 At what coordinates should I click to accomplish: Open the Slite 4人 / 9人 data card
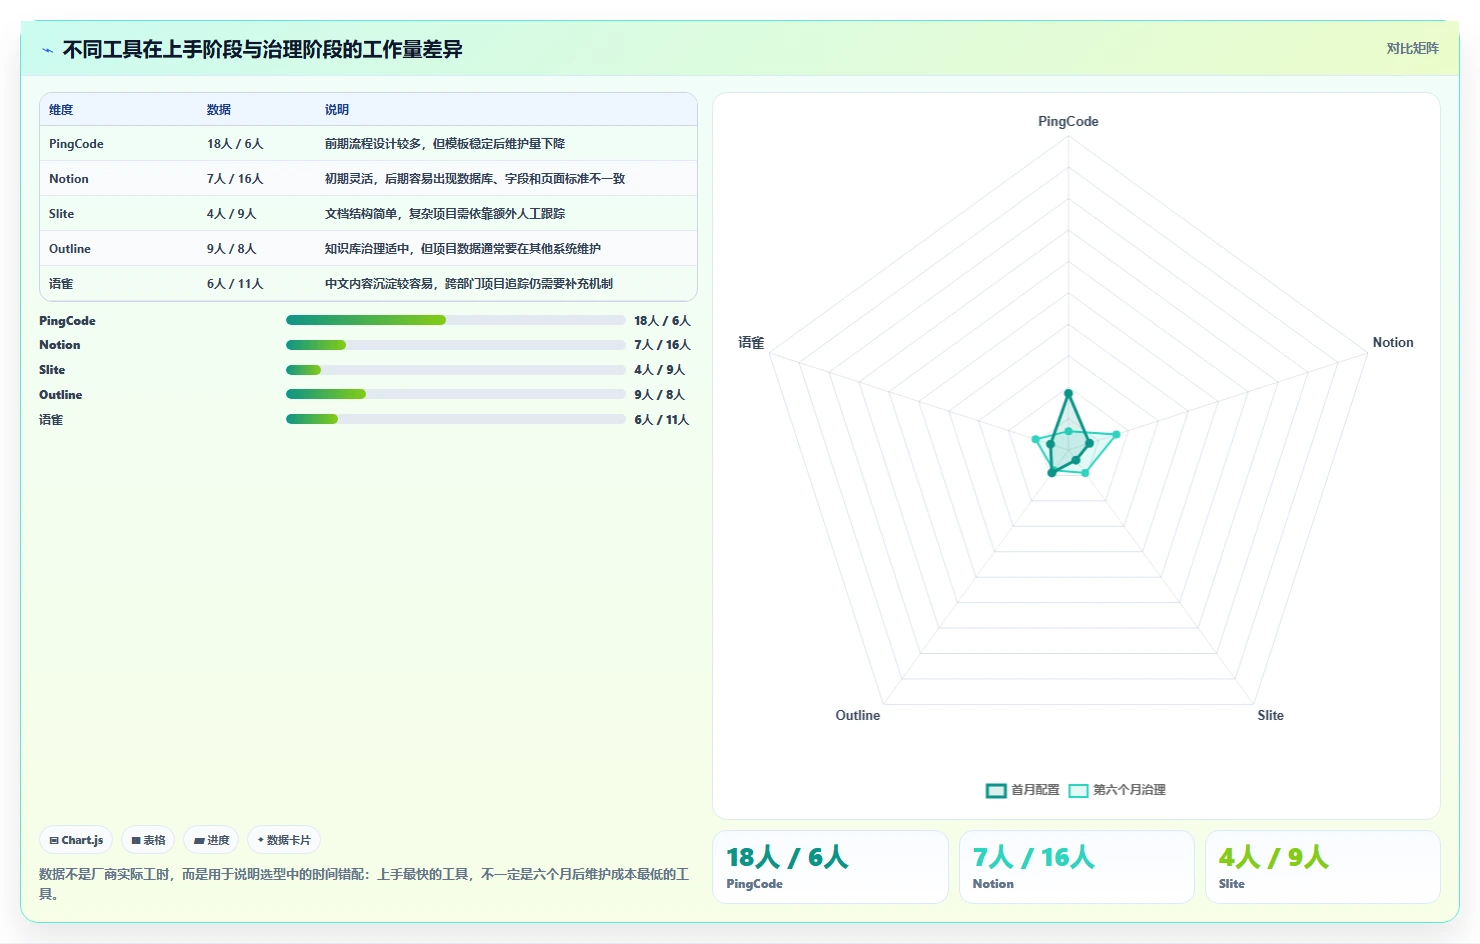(x=1323, y=867)
